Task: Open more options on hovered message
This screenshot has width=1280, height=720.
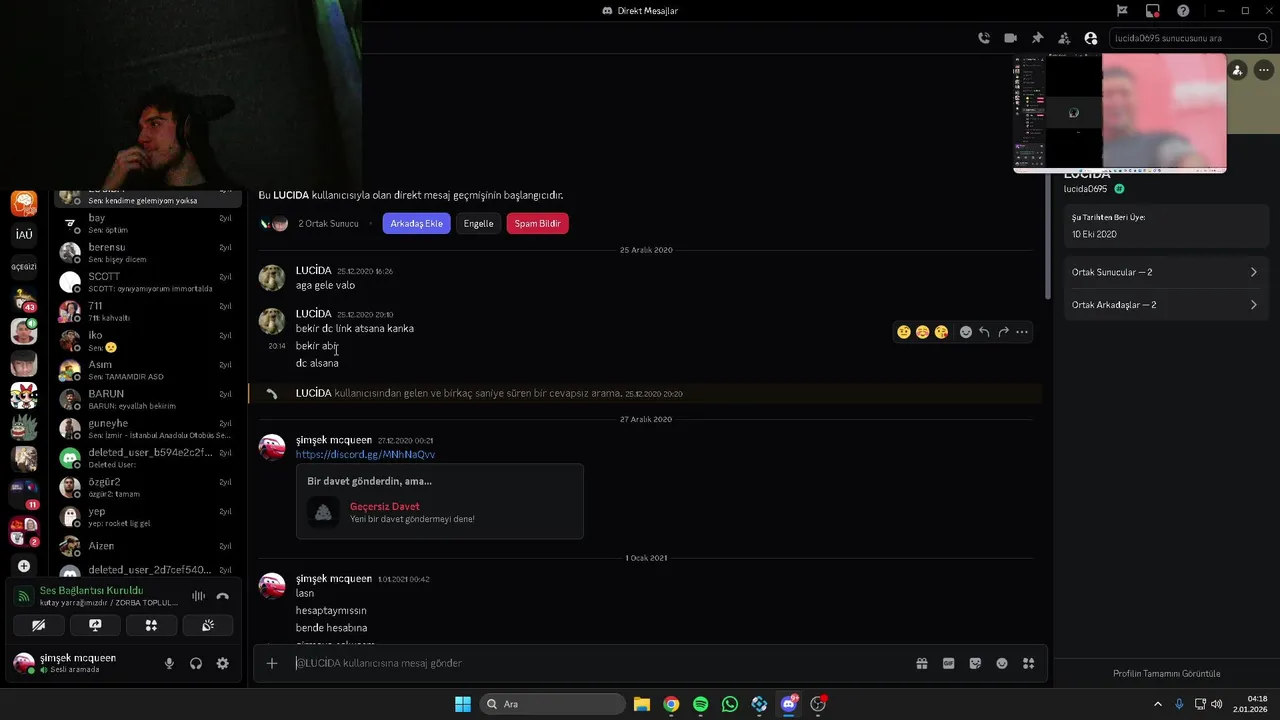Action: 1022,332
